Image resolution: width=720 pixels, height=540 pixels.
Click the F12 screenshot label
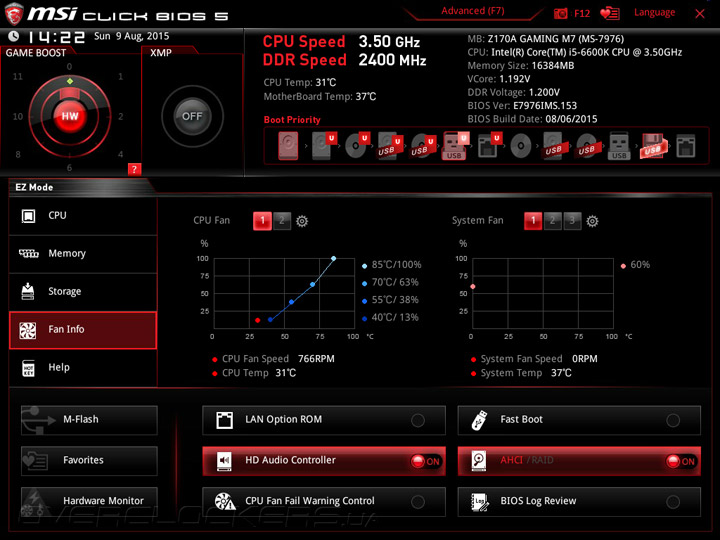click(582, 13)
